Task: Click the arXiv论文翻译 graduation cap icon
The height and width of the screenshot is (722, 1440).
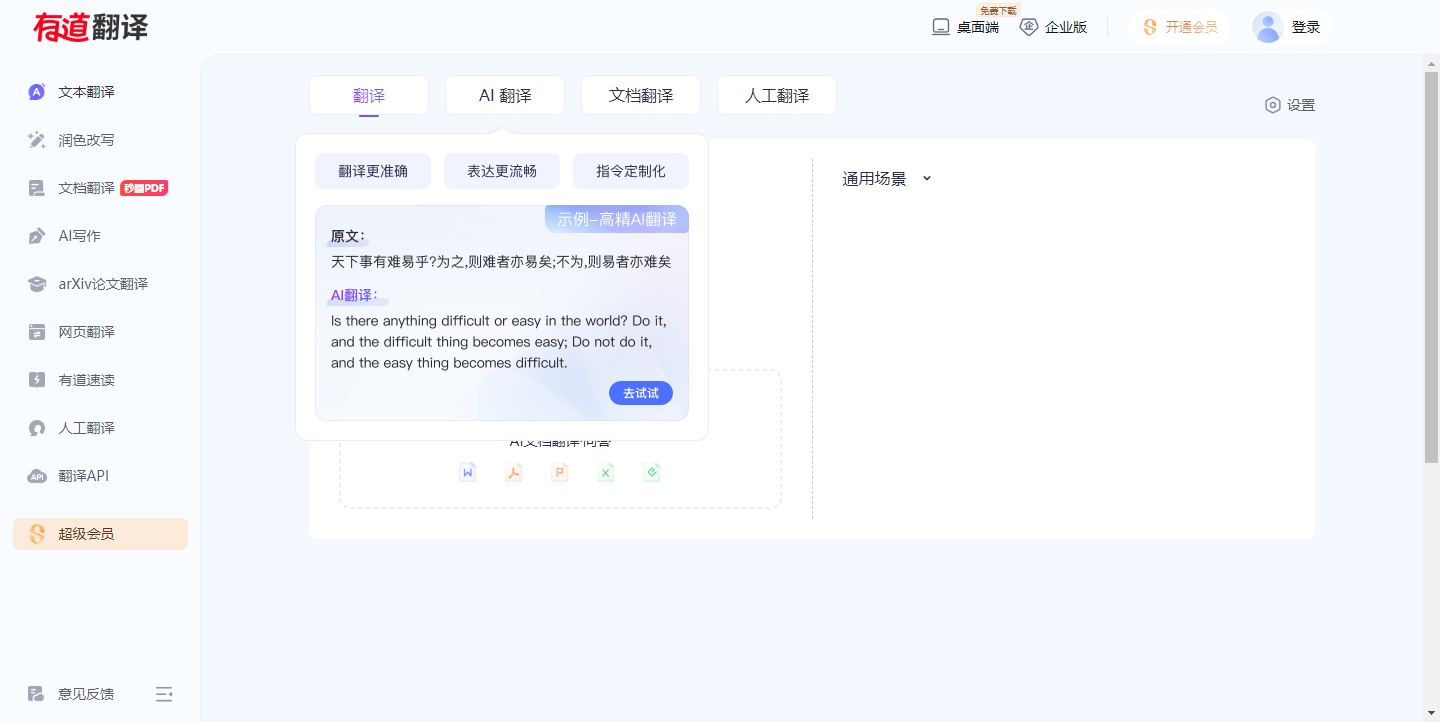Action: (x=37, y=284)
